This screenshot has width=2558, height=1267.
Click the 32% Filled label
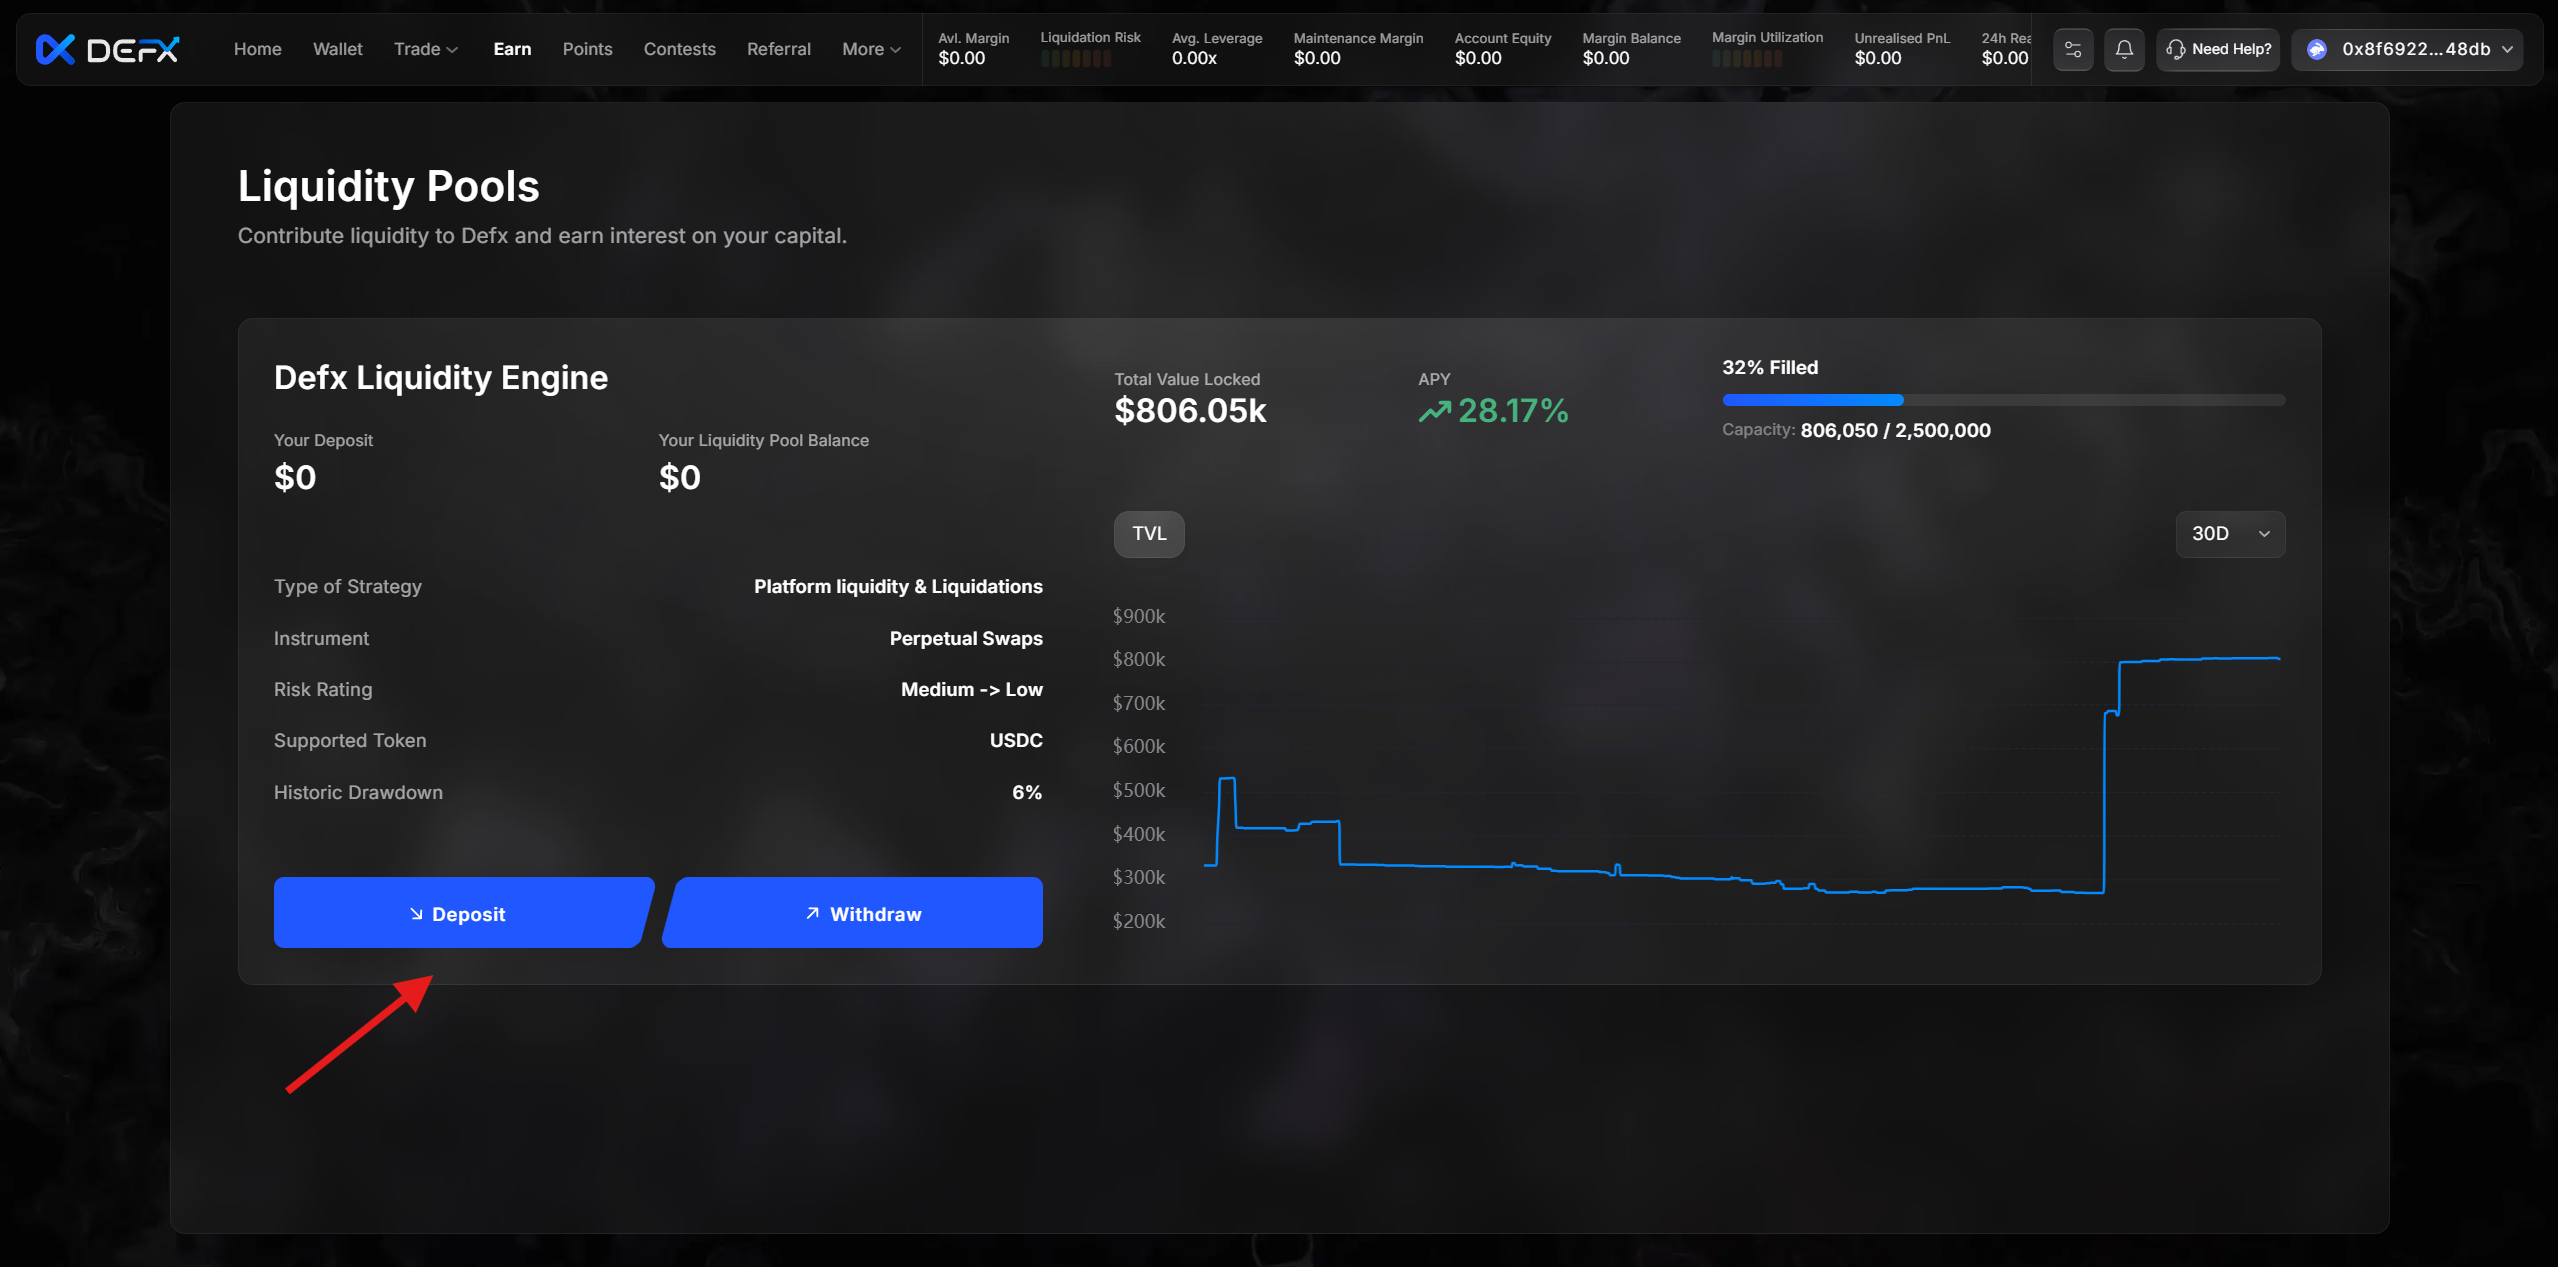[1770, 368]
